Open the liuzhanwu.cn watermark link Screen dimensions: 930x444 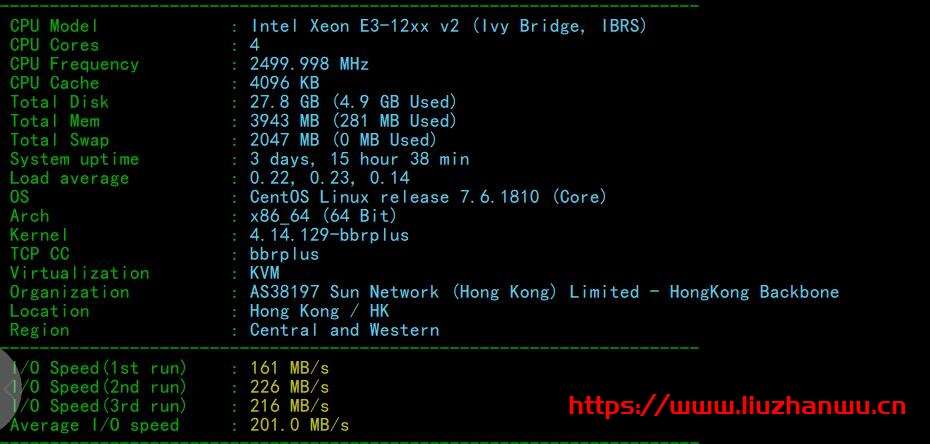click(737, 406)
